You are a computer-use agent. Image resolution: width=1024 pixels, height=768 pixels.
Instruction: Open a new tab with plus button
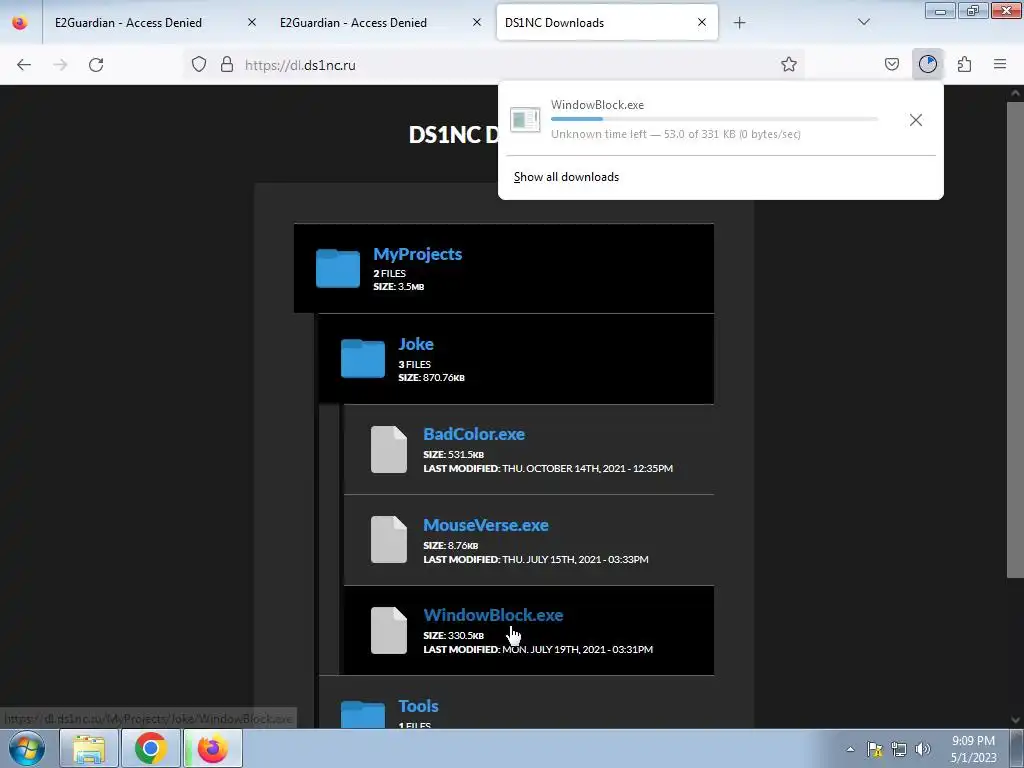(x=739, y=23)
